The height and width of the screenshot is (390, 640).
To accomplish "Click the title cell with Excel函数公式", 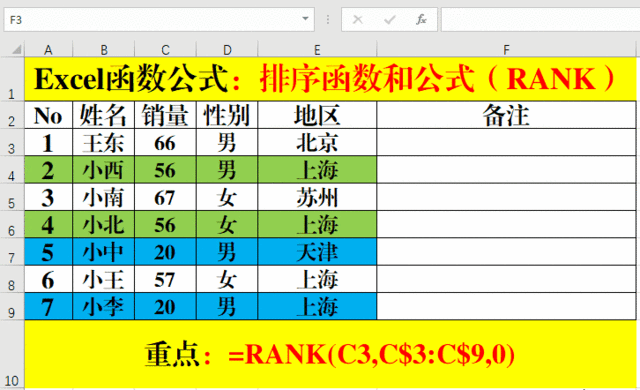I will click(330, 79).
